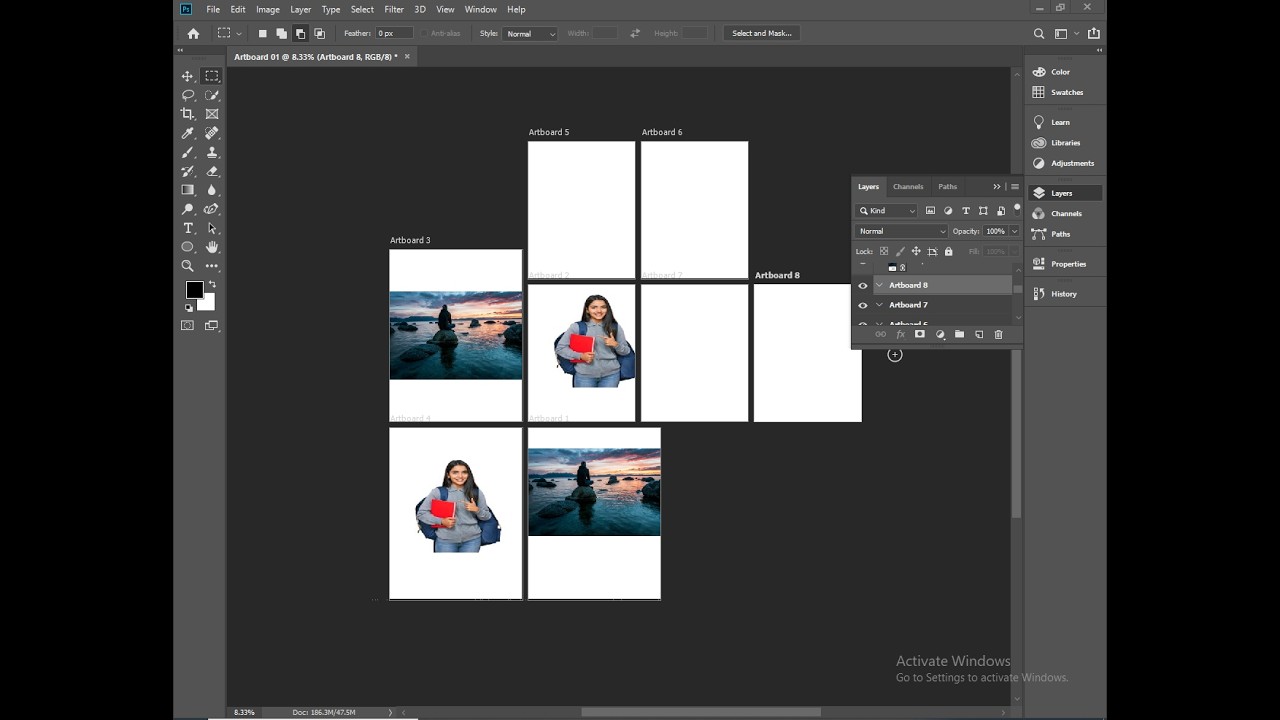
Task: Click the Home icon in options bar
Action: point(193,33)
